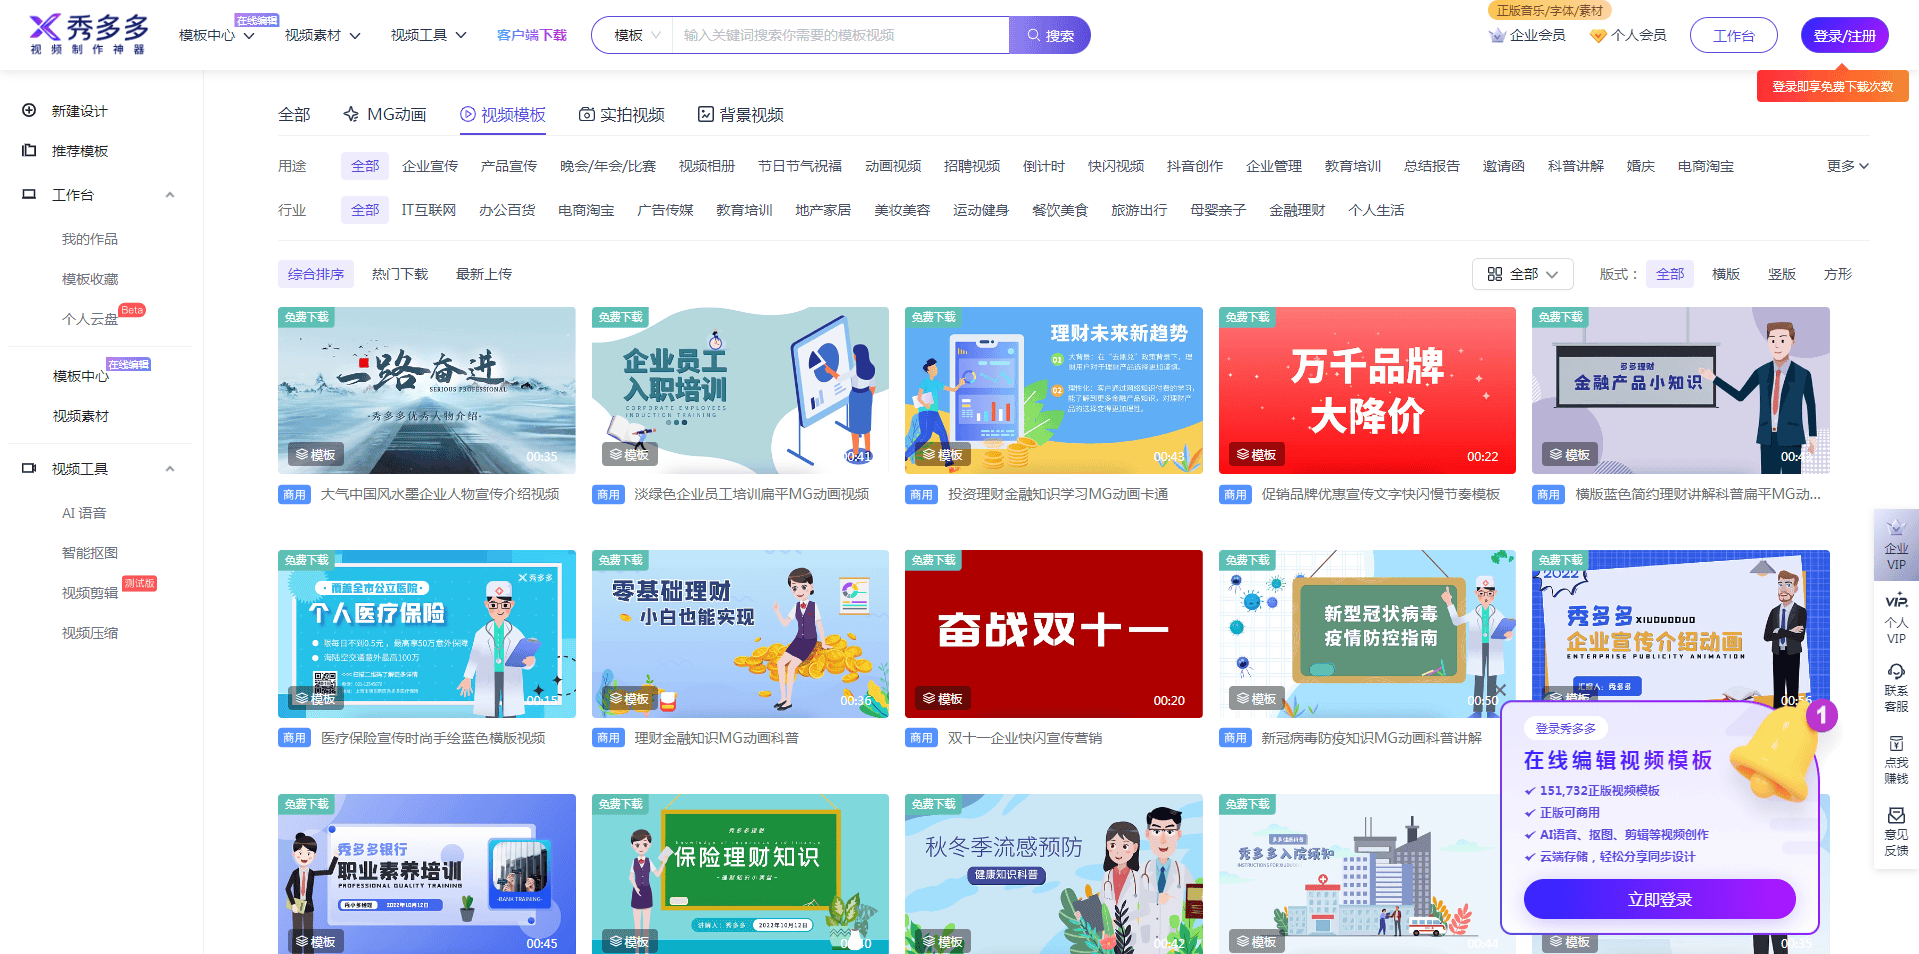
Task: Click the 秀多多 logo in the header
Action: click(88, 34)
